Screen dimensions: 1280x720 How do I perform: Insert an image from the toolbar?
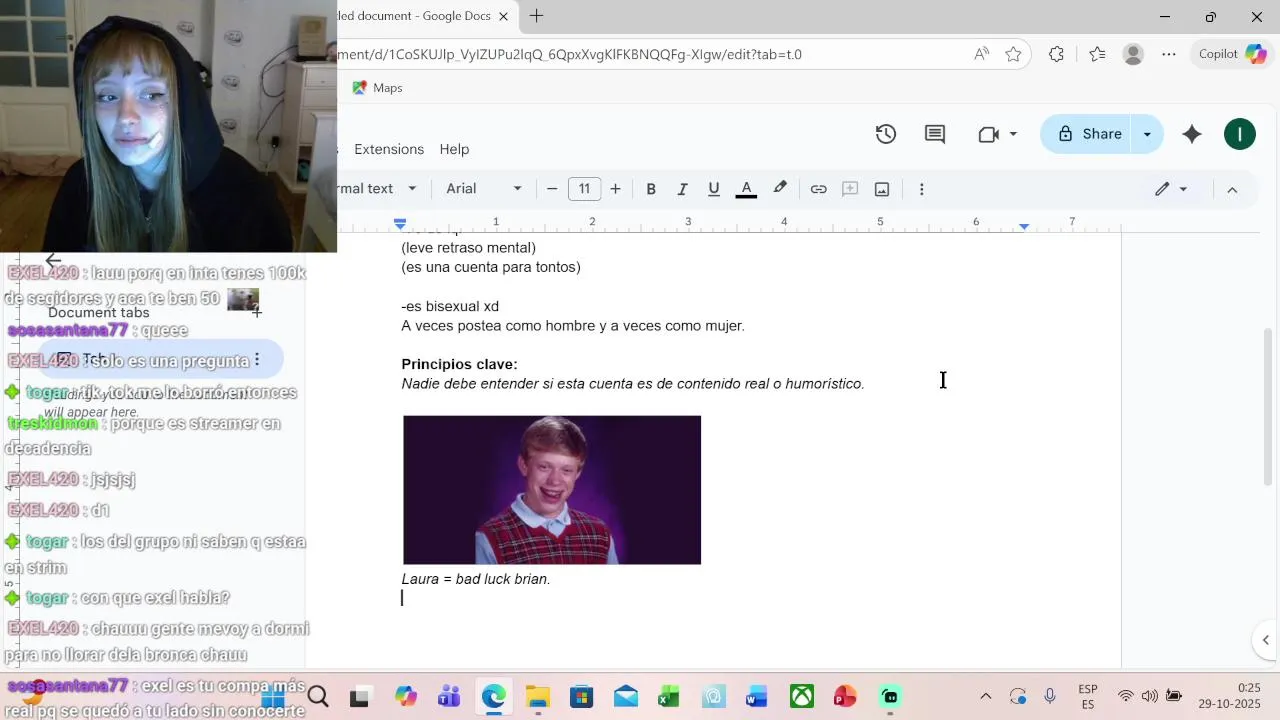[882, 189]
